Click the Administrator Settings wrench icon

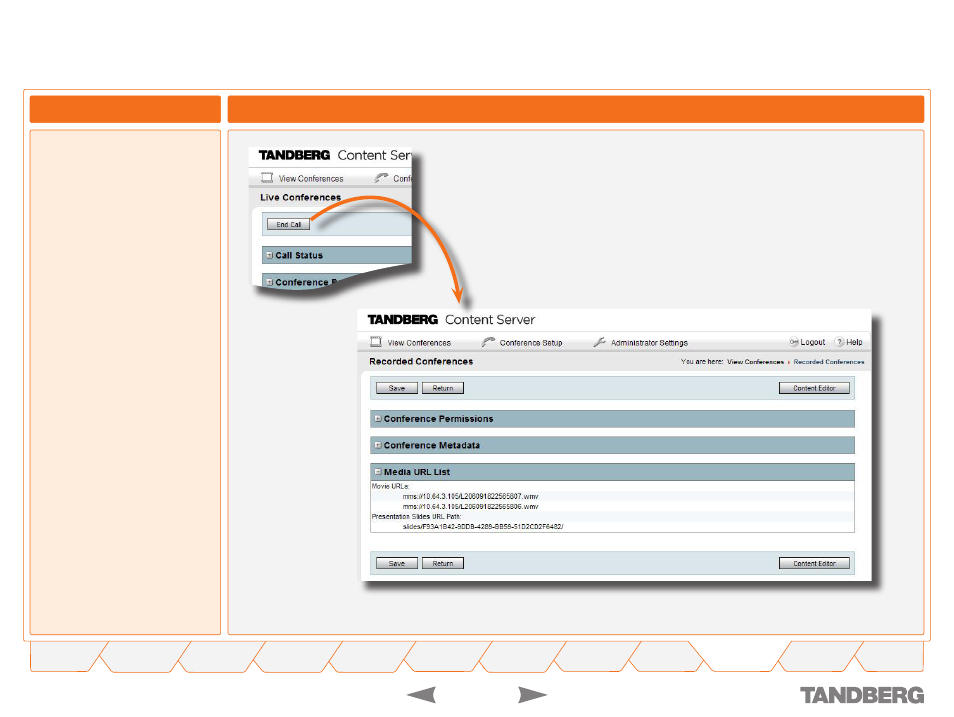point(599,342)
